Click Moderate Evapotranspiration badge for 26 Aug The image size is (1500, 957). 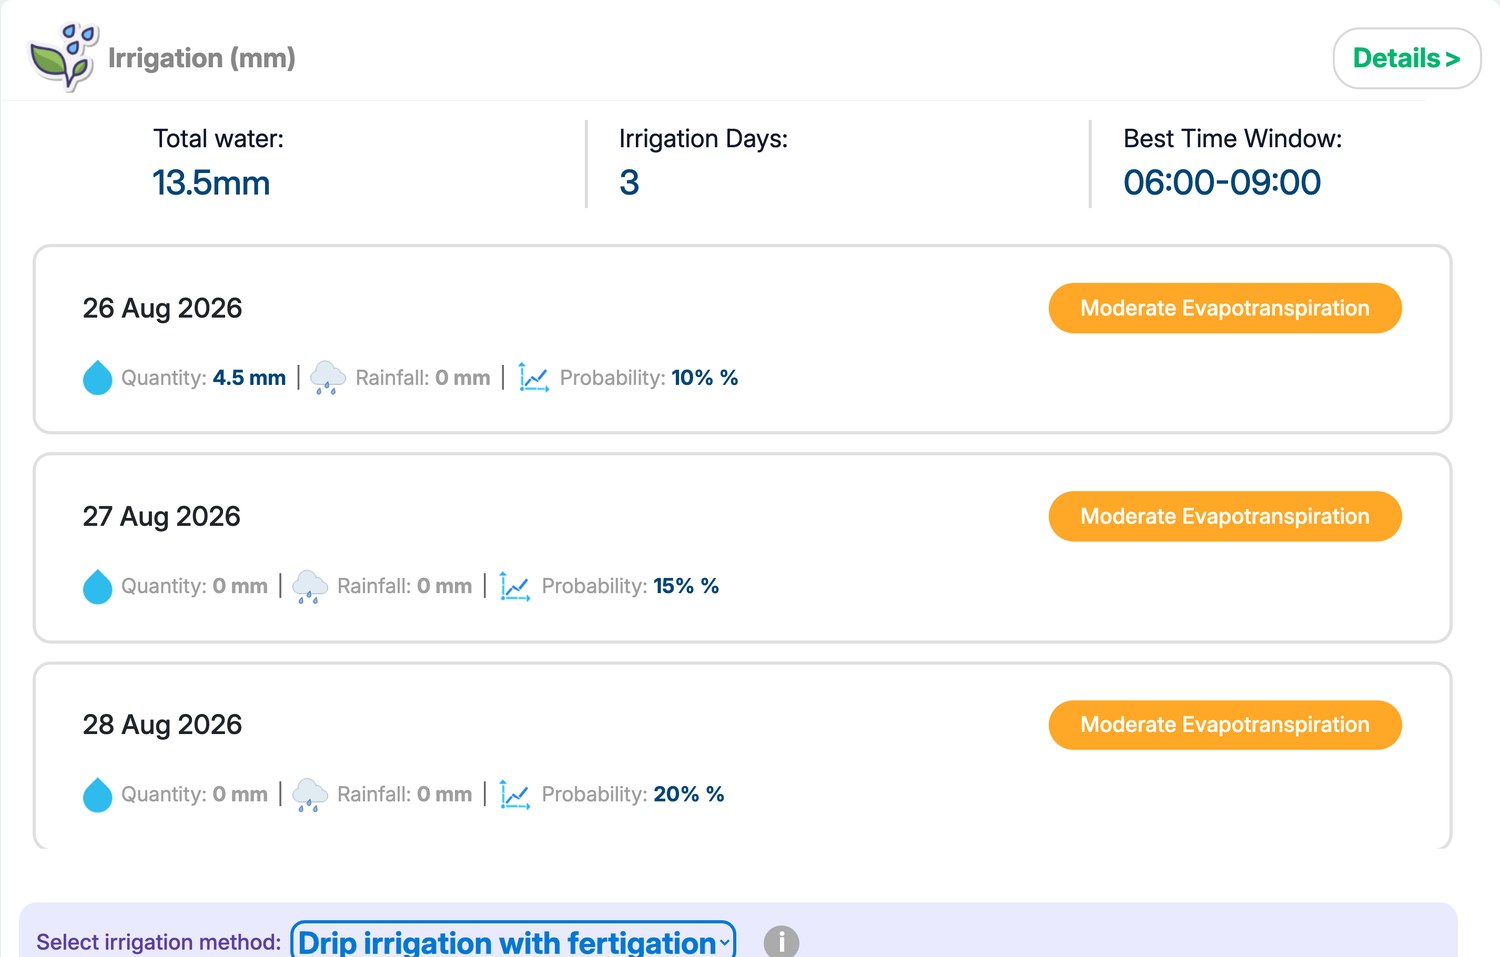(1225, 308)
